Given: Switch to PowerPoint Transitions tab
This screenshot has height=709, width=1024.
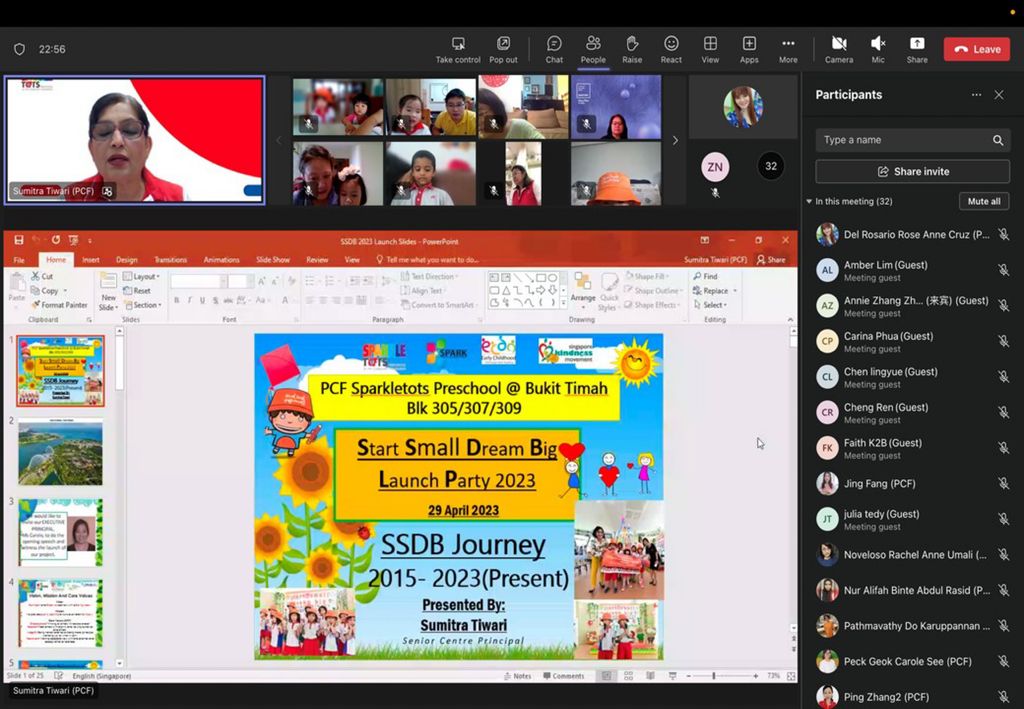Looking at the screenshot, I should (x=170, y=260).
